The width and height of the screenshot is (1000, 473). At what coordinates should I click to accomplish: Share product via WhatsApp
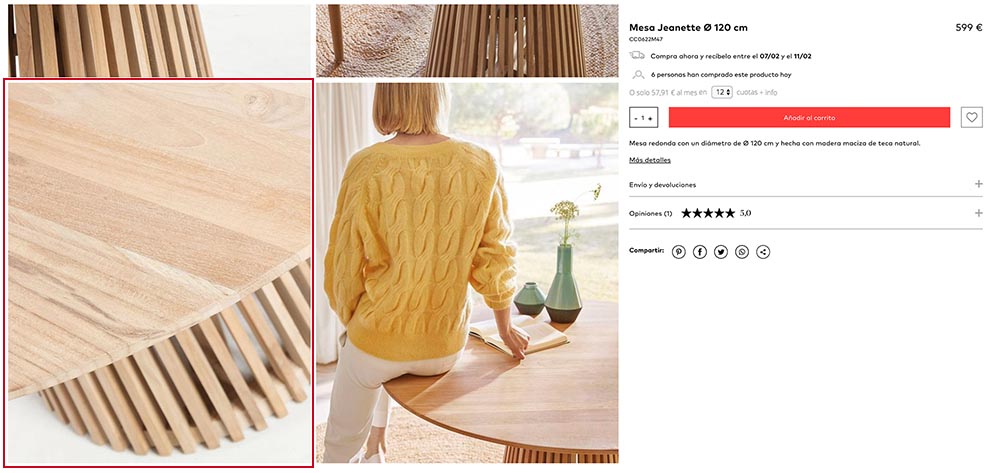click(742, 252)
